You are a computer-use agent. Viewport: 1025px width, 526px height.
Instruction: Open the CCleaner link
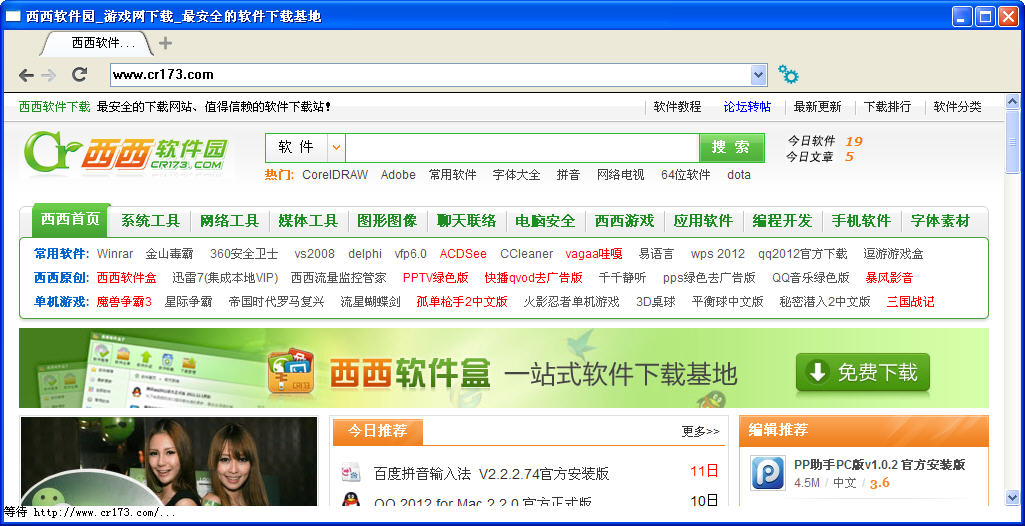526,254
